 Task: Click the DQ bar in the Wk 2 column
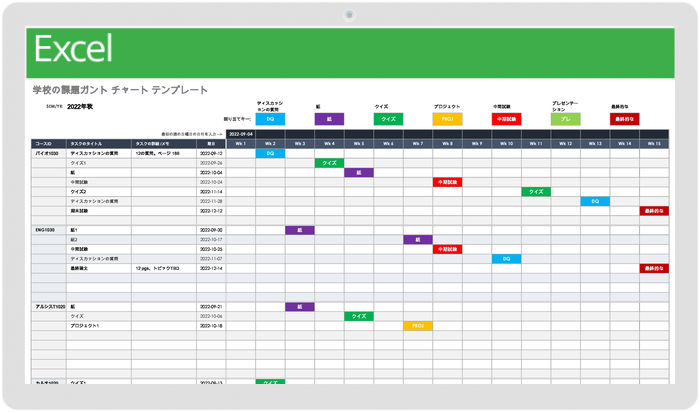[x=270, y=154]
